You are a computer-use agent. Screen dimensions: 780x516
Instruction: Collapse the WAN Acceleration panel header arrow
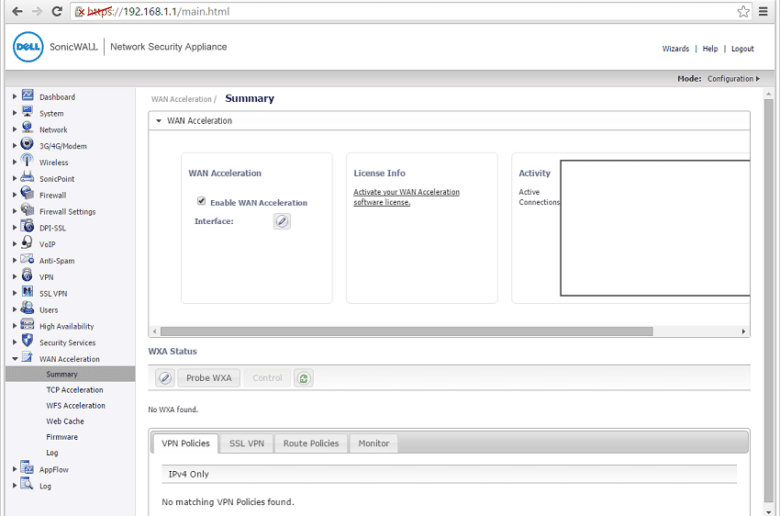point(159,121)
